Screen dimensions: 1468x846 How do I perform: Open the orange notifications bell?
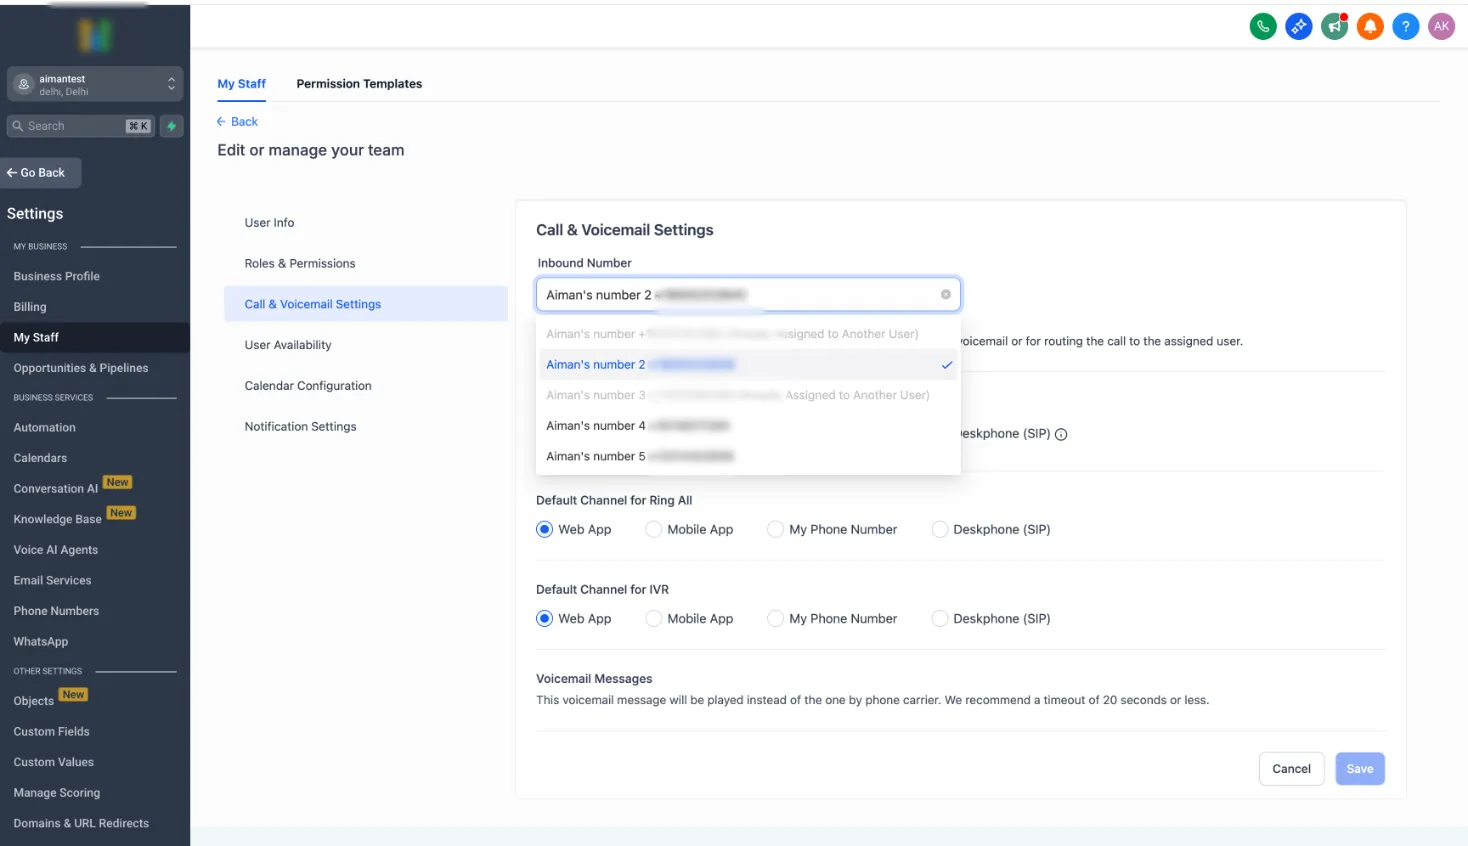pyautogui.click(x=1370, y=27)
